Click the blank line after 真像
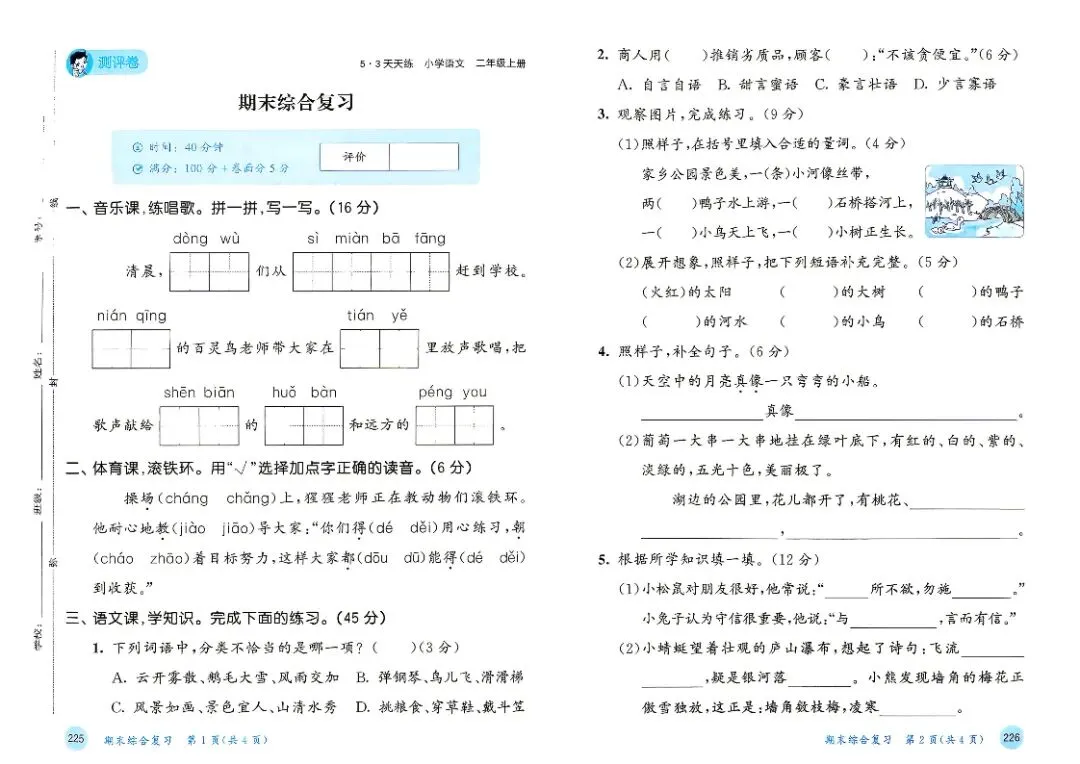Screen dimensions: 1080x764 pos(906,413)
